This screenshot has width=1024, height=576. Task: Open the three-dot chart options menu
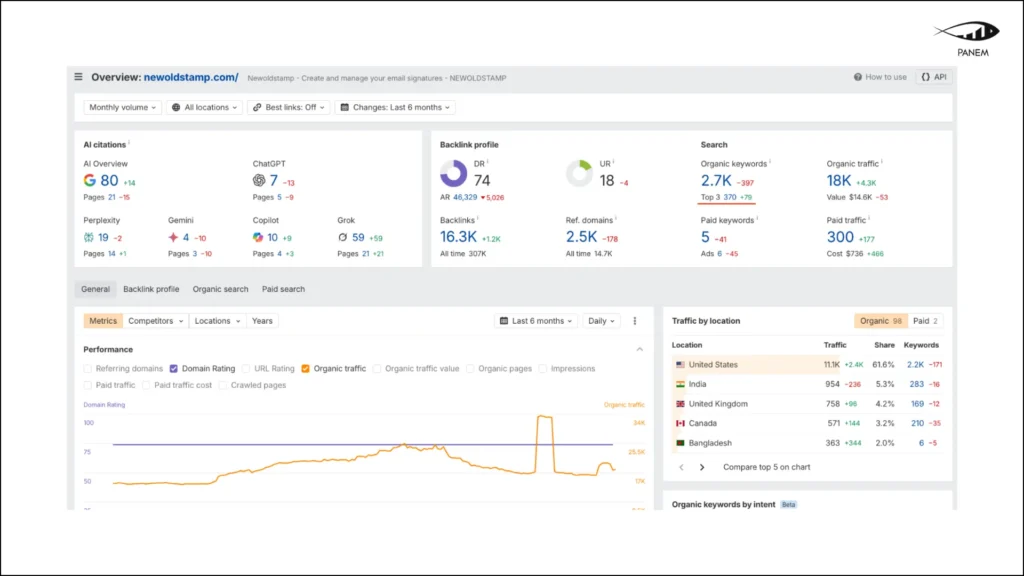[x=635, y=321]
